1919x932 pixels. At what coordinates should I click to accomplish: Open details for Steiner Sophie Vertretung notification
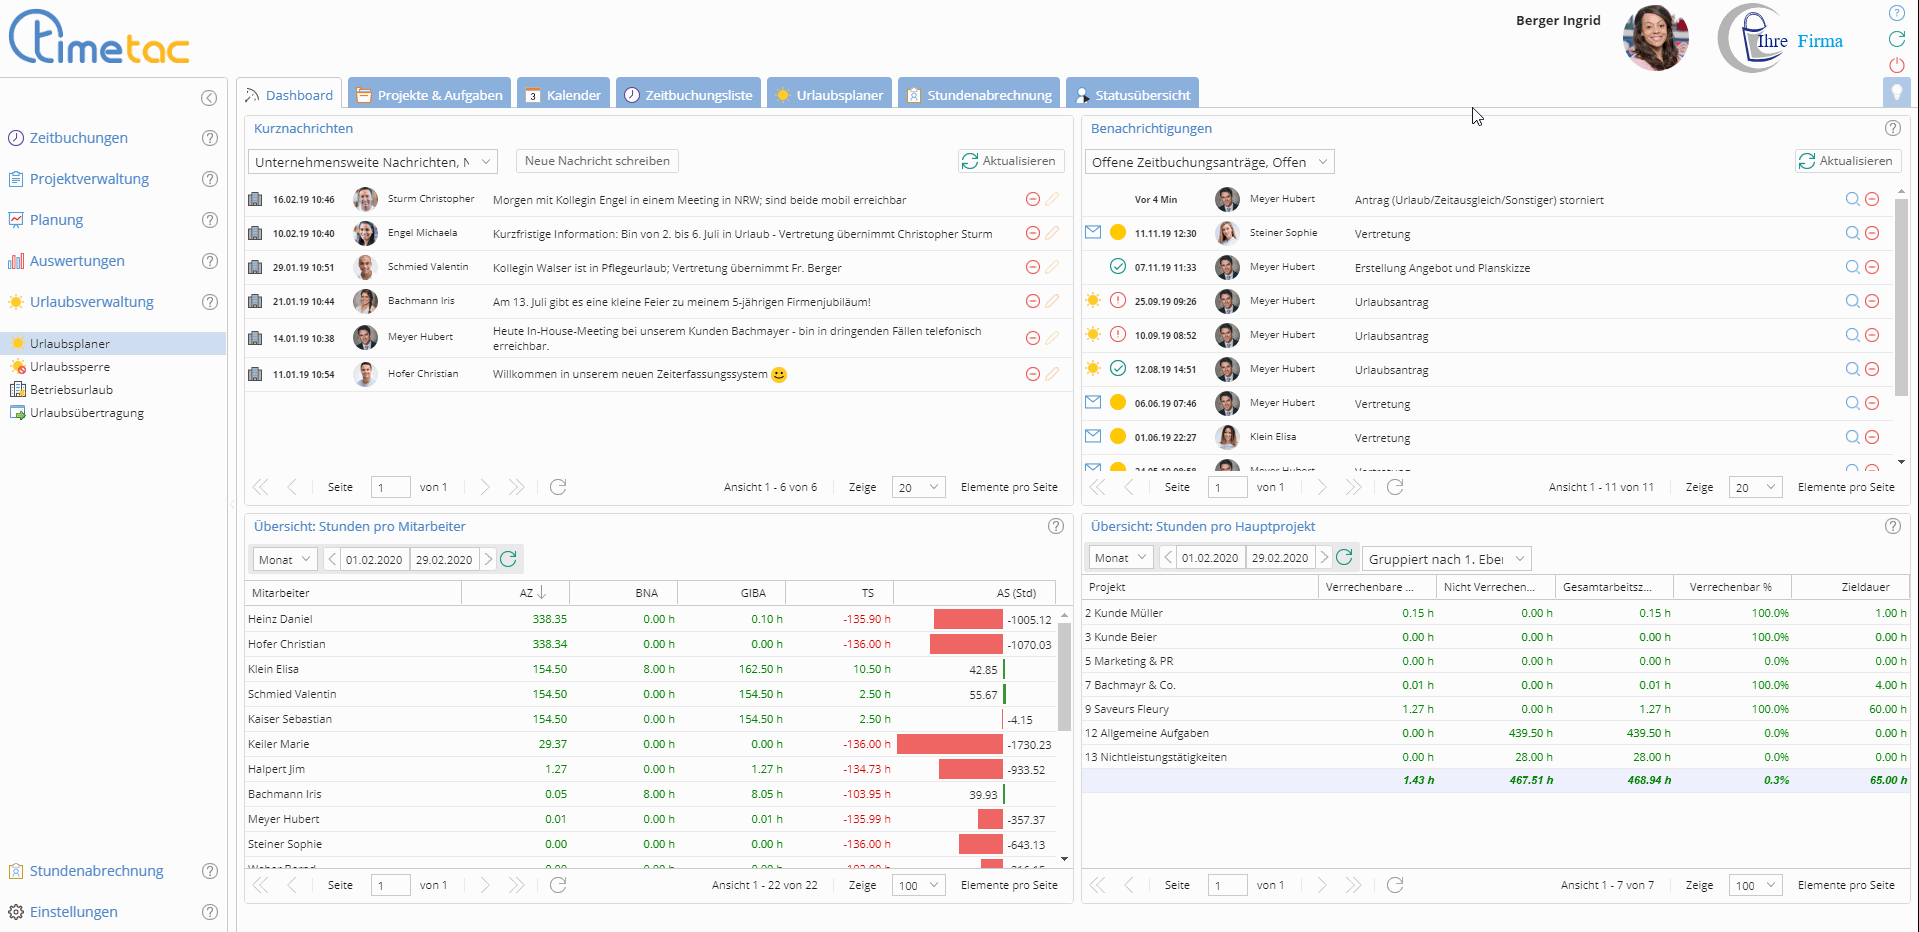1852,234
